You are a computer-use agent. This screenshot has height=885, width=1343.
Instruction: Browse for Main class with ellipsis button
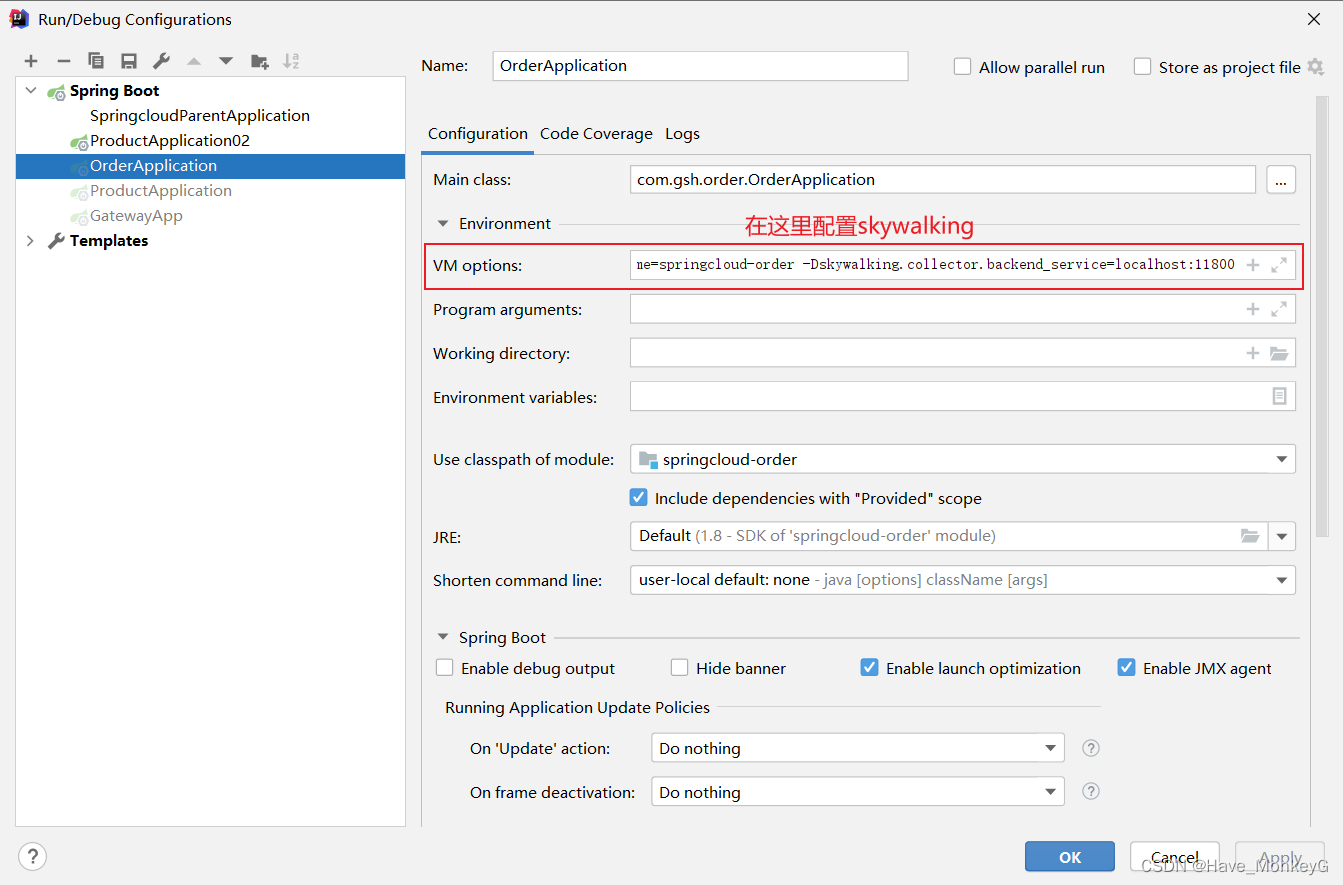pos(1281,179)
